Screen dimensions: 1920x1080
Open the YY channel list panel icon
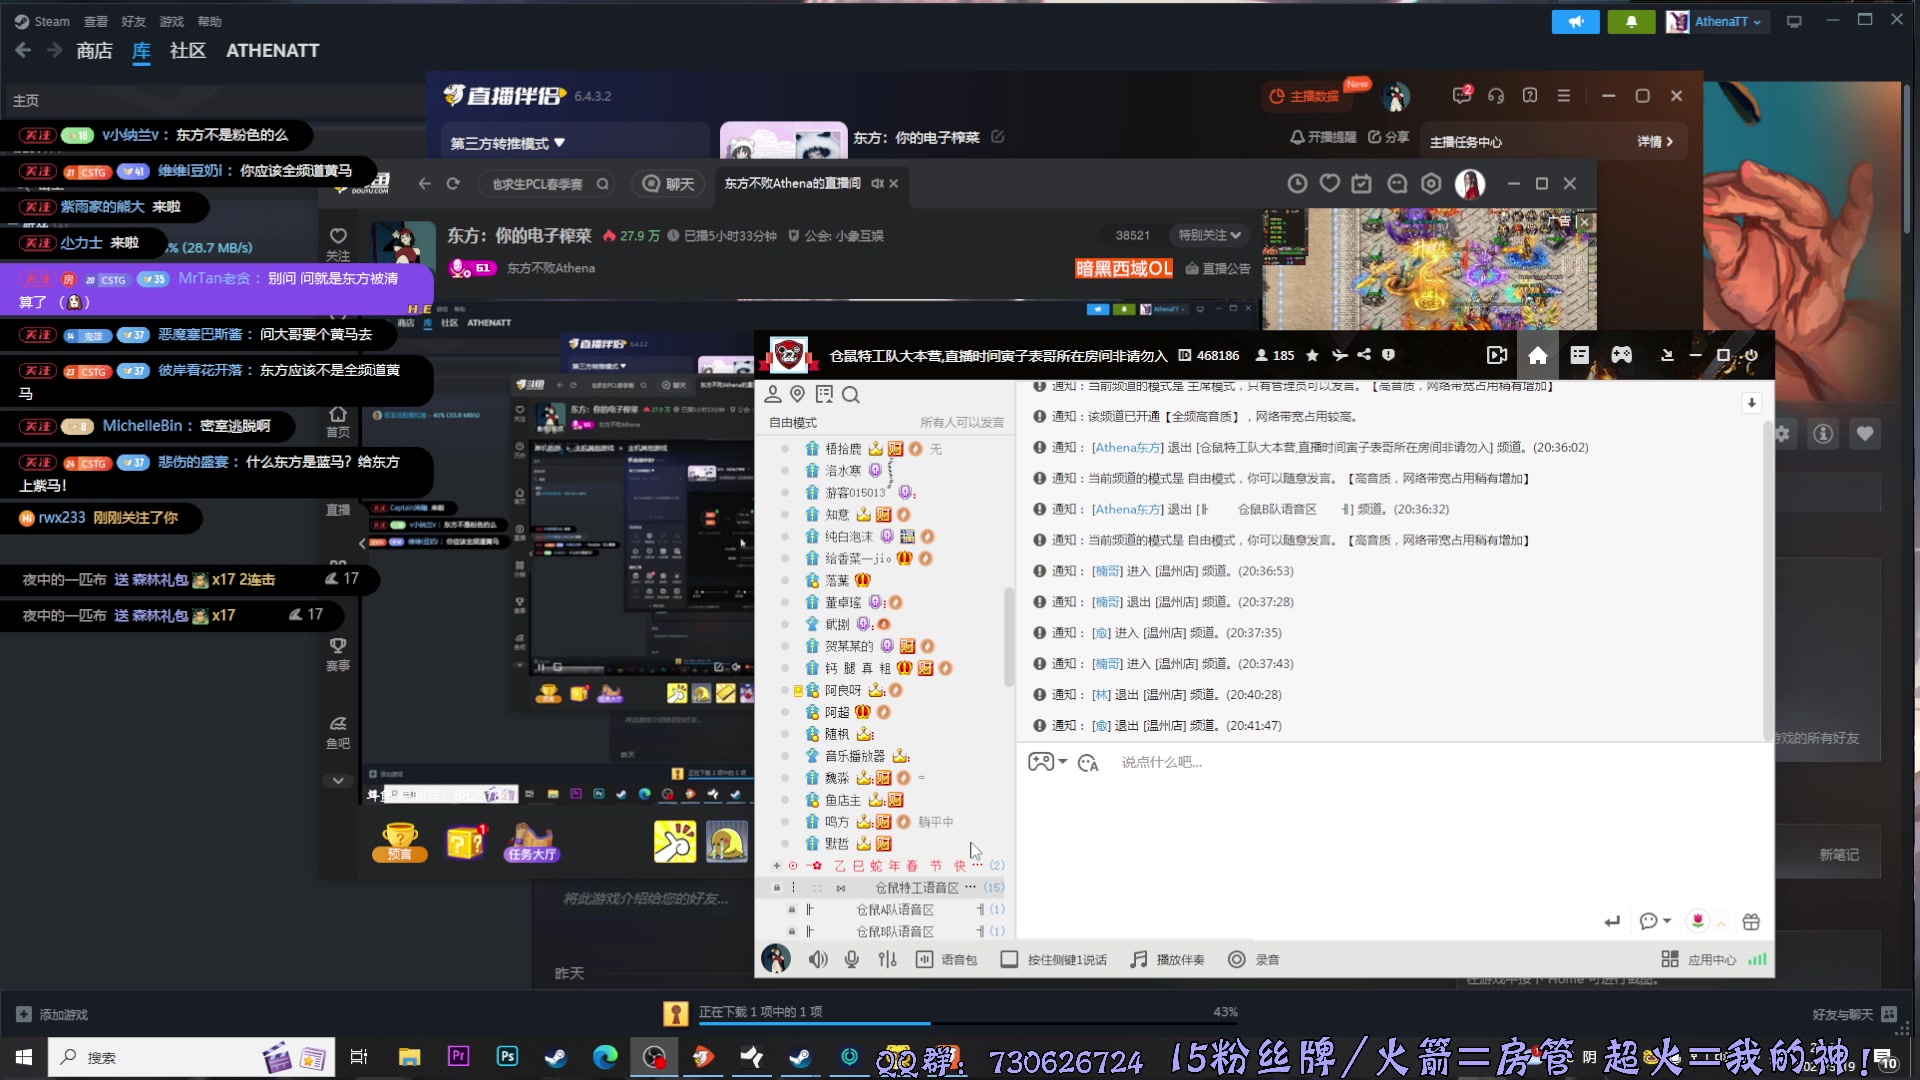[x=1579, y=355]
